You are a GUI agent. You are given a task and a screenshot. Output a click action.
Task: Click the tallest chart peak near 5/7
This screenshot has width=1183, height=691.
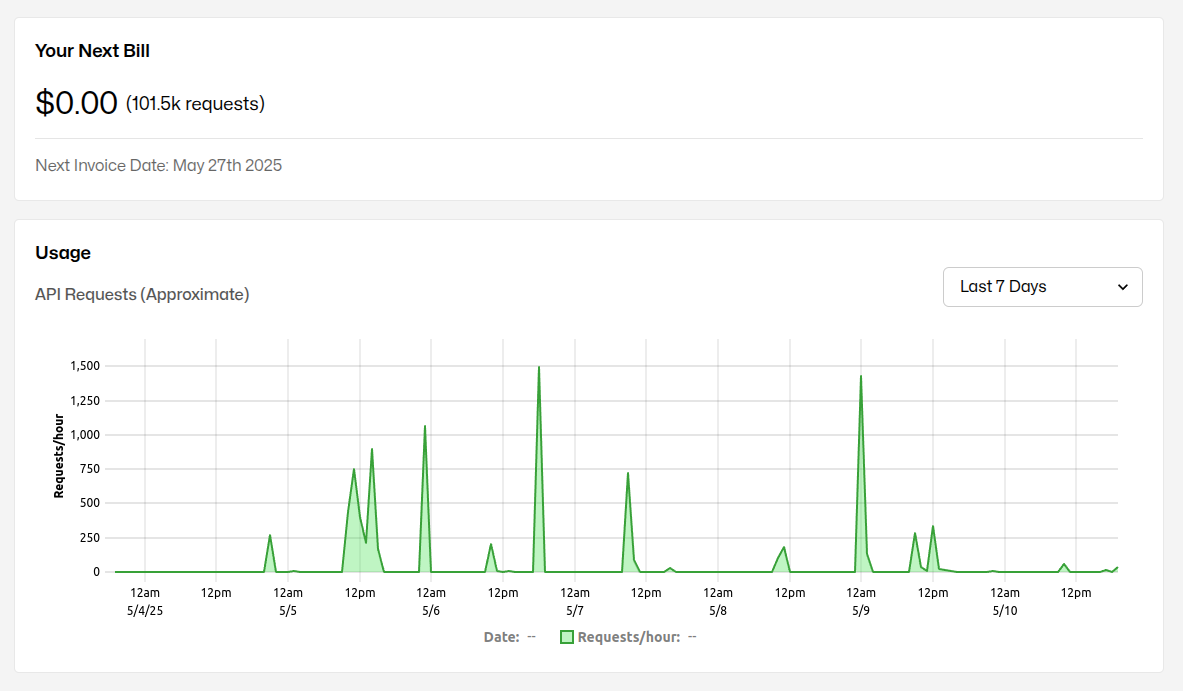539,367
